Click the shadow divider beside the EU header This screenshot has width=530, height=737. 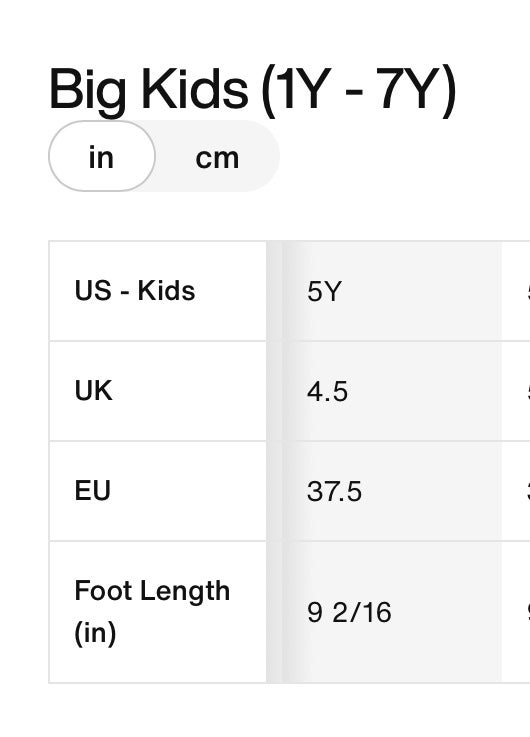point(274,491)
